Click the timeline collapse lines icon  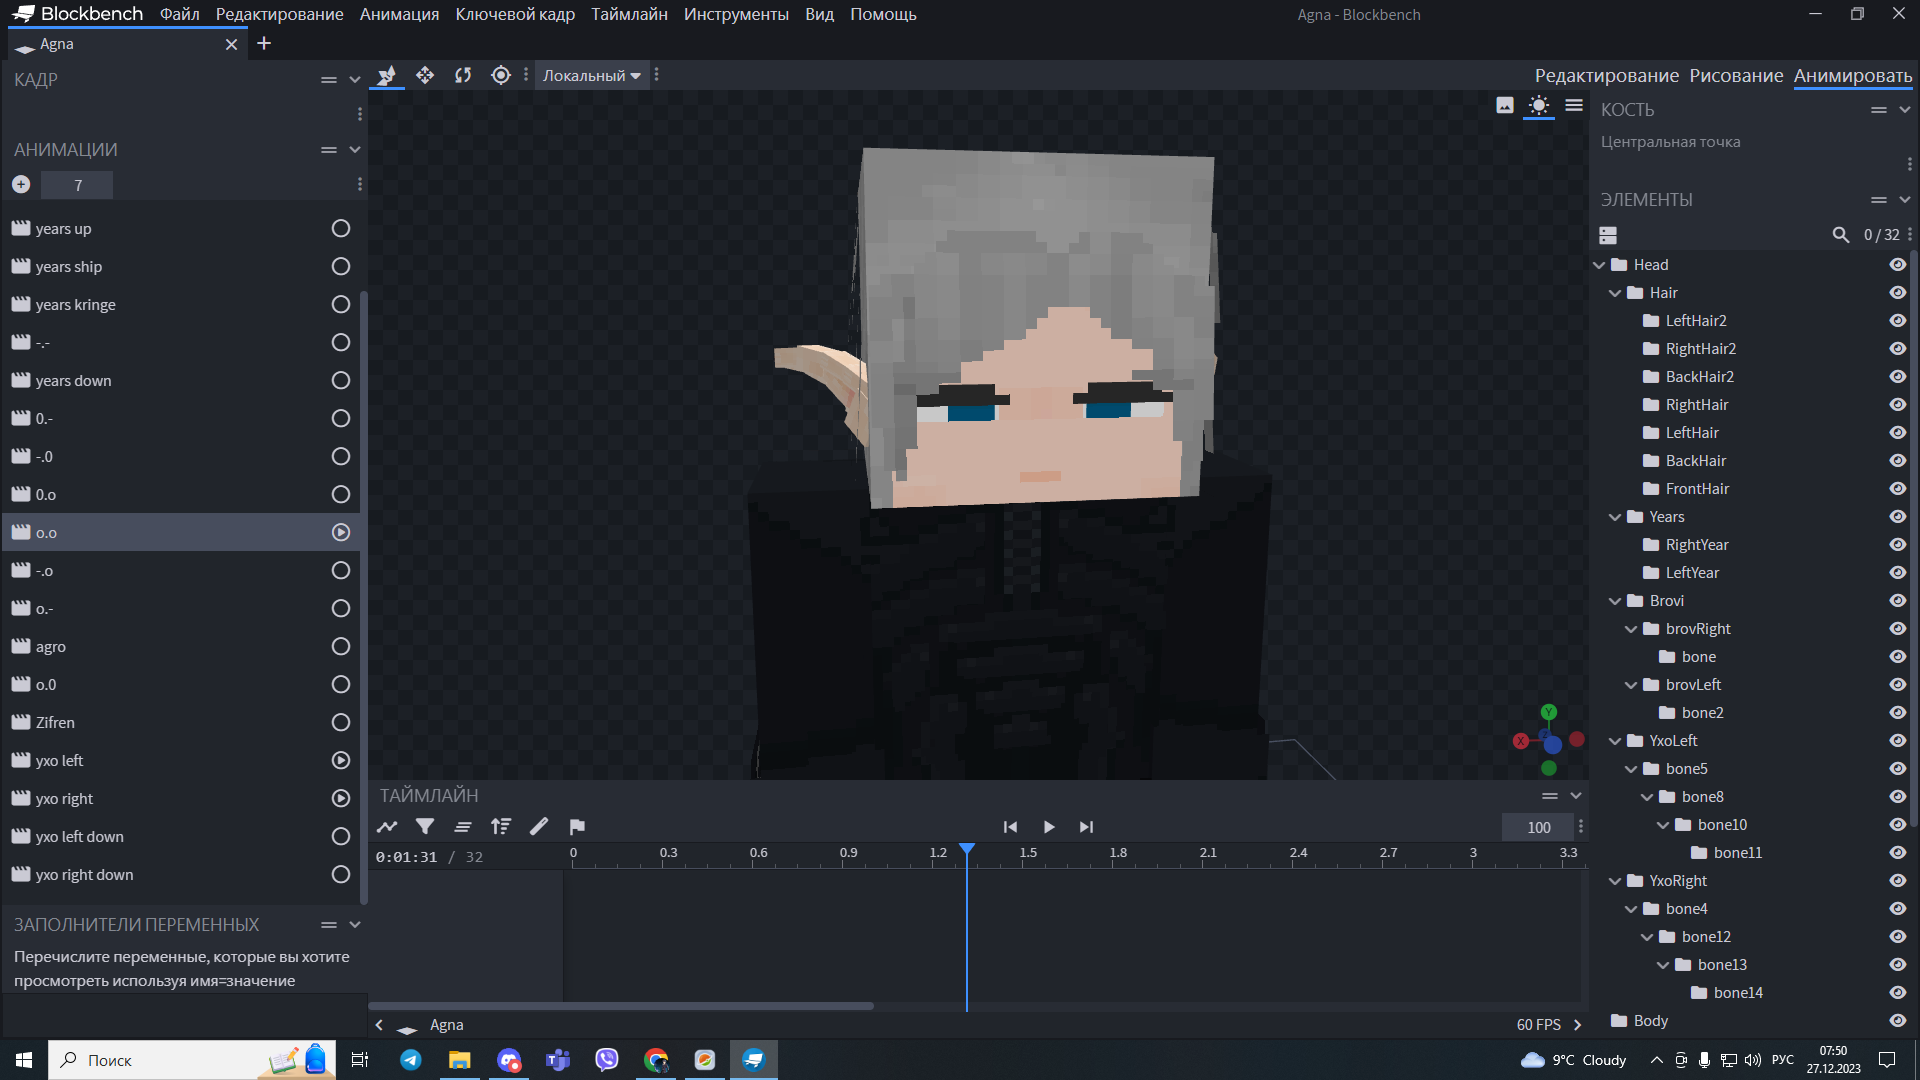pos(463,827)
